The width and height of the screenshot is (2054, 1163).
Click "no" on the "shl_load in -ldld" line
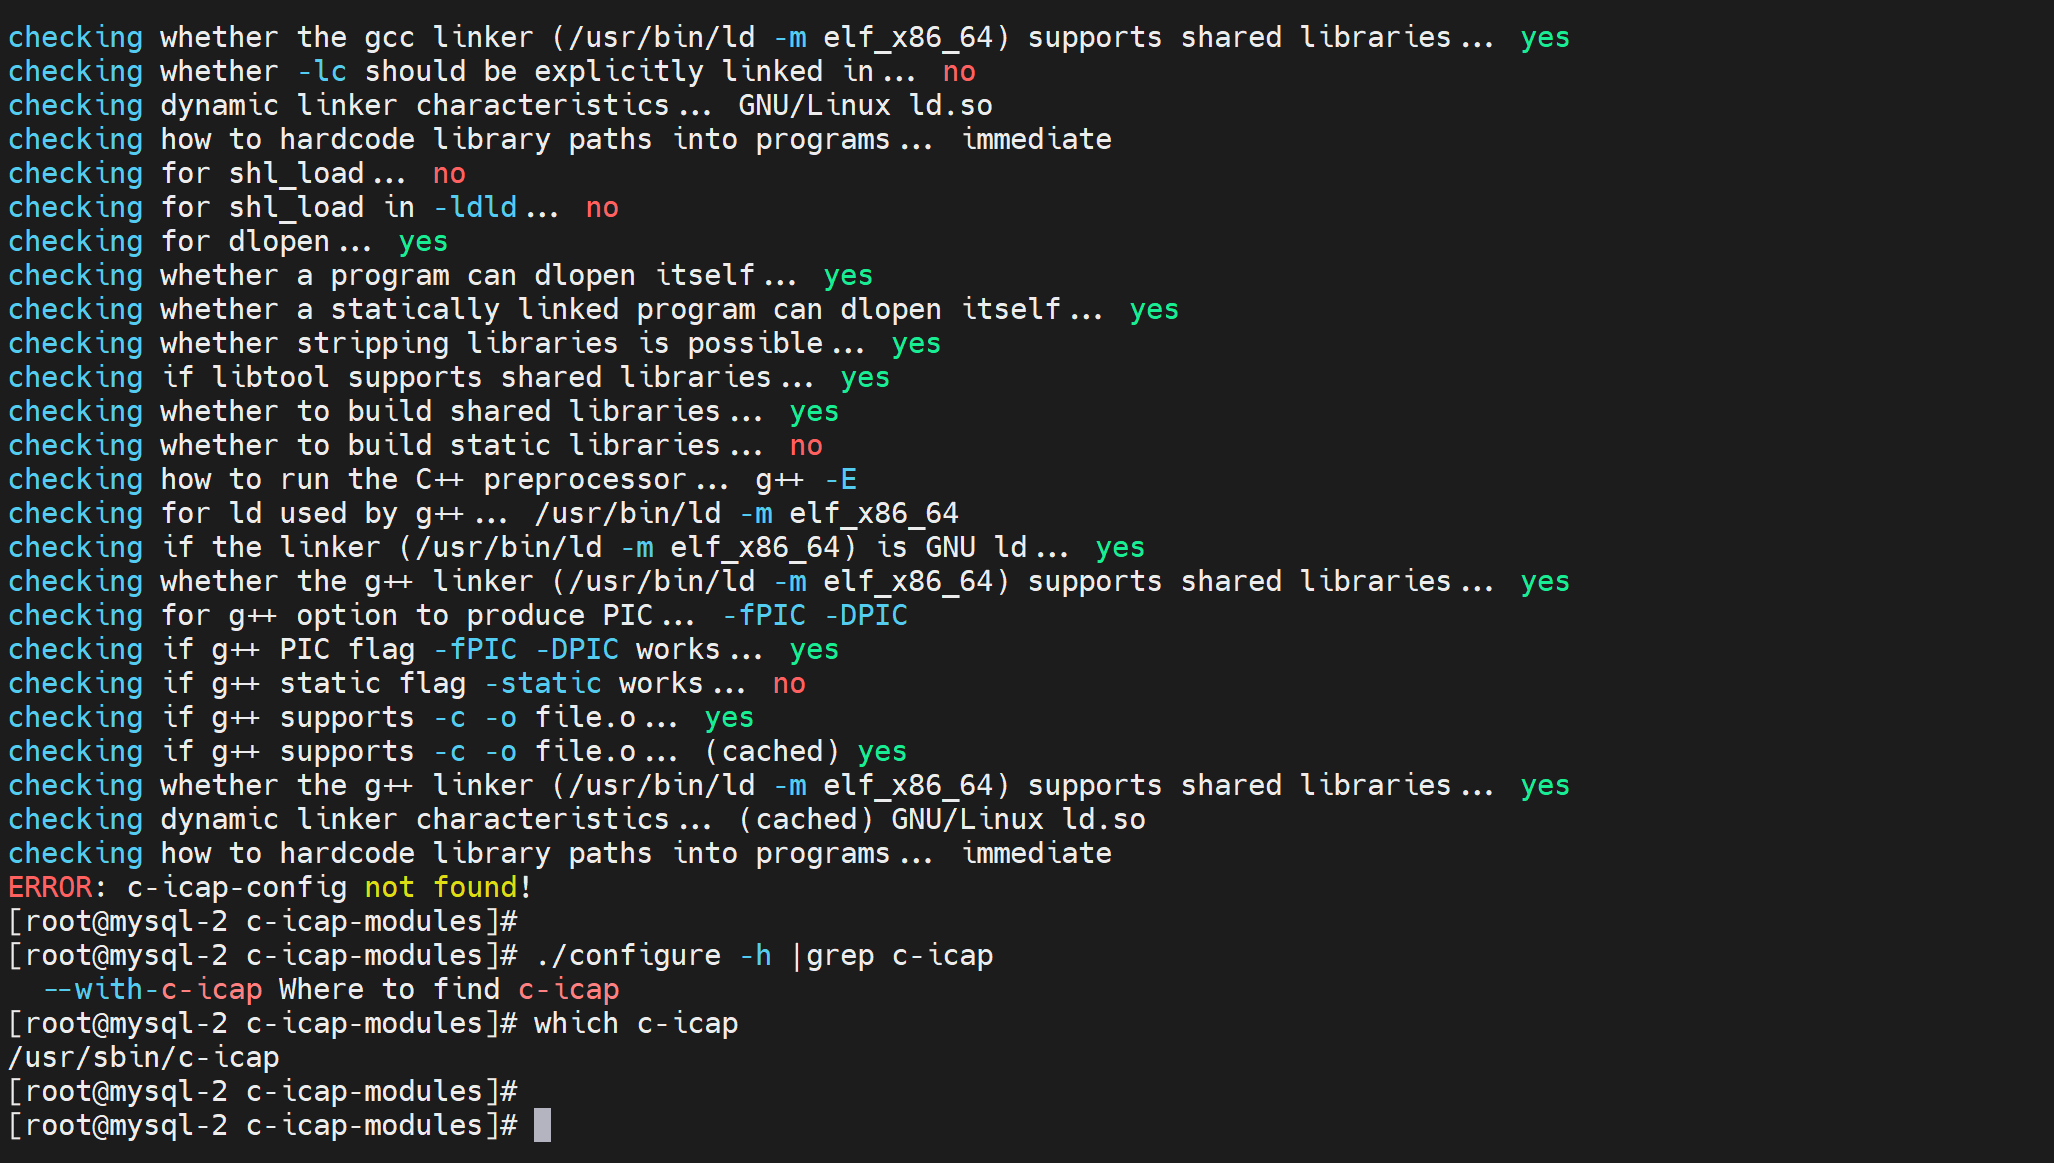click(602, 207)
